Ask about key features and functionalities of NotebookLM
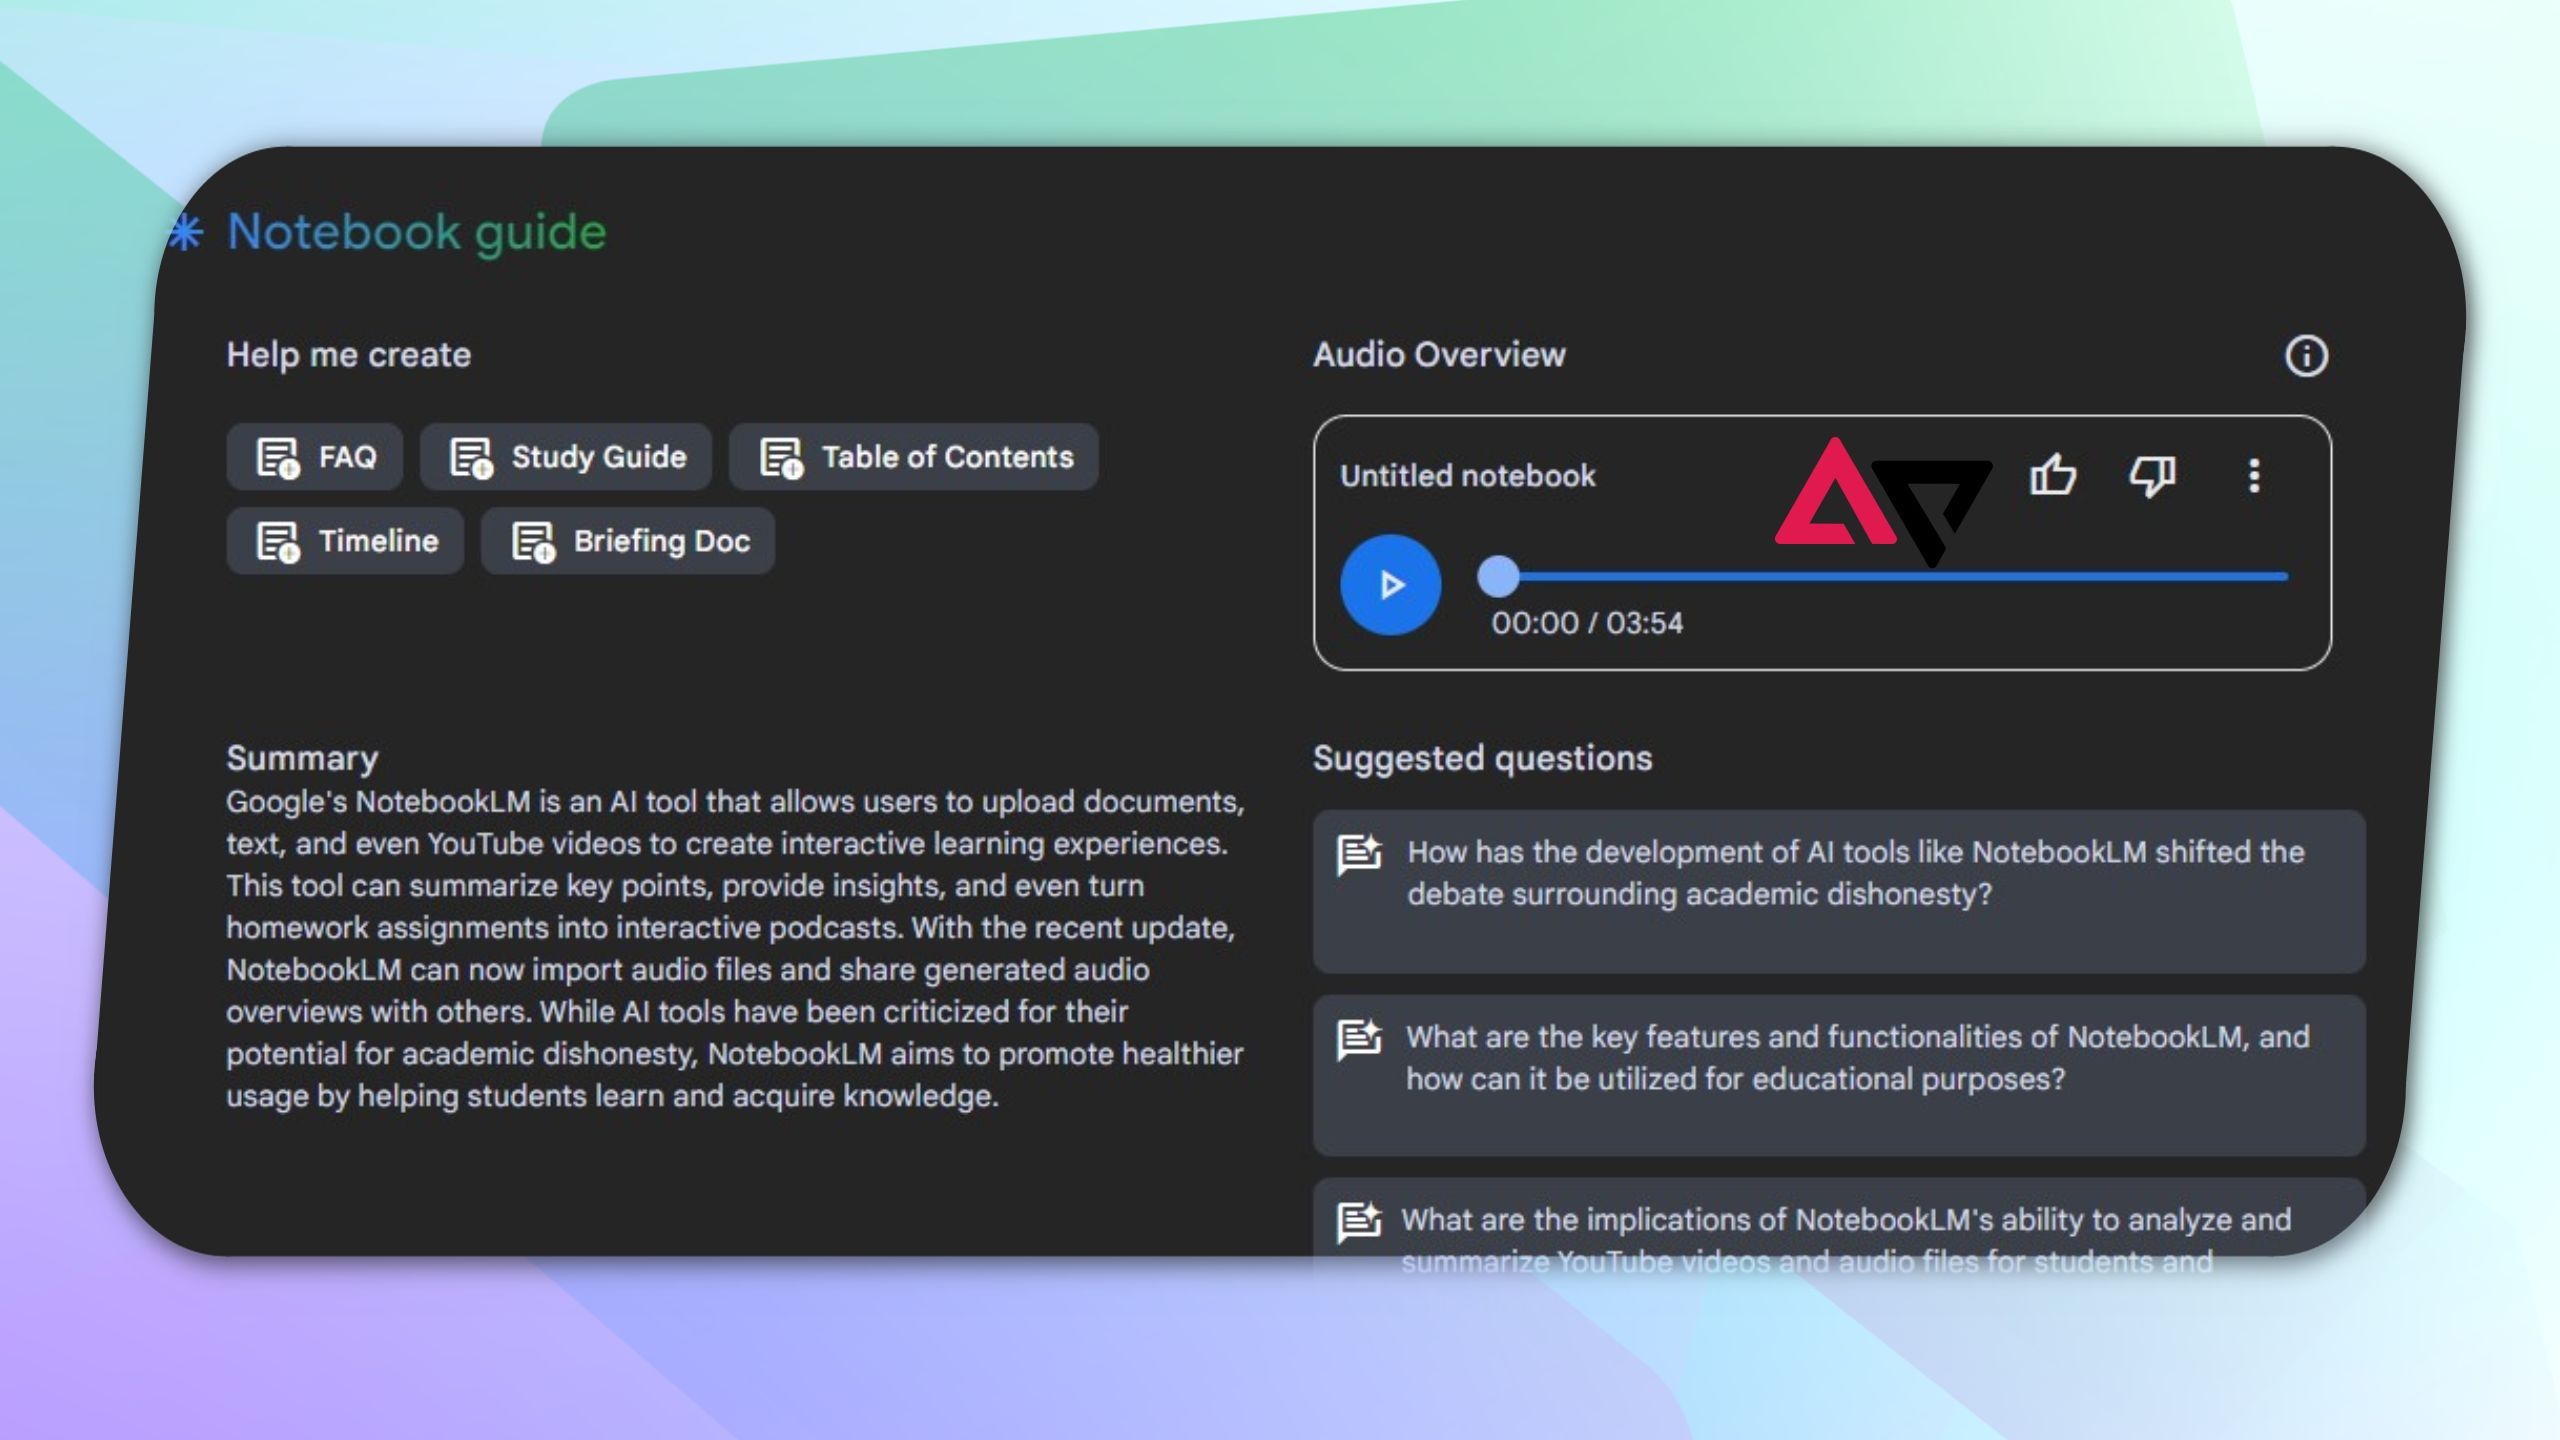The image size is (2560, 1440). click(x=1839, y=1076)
